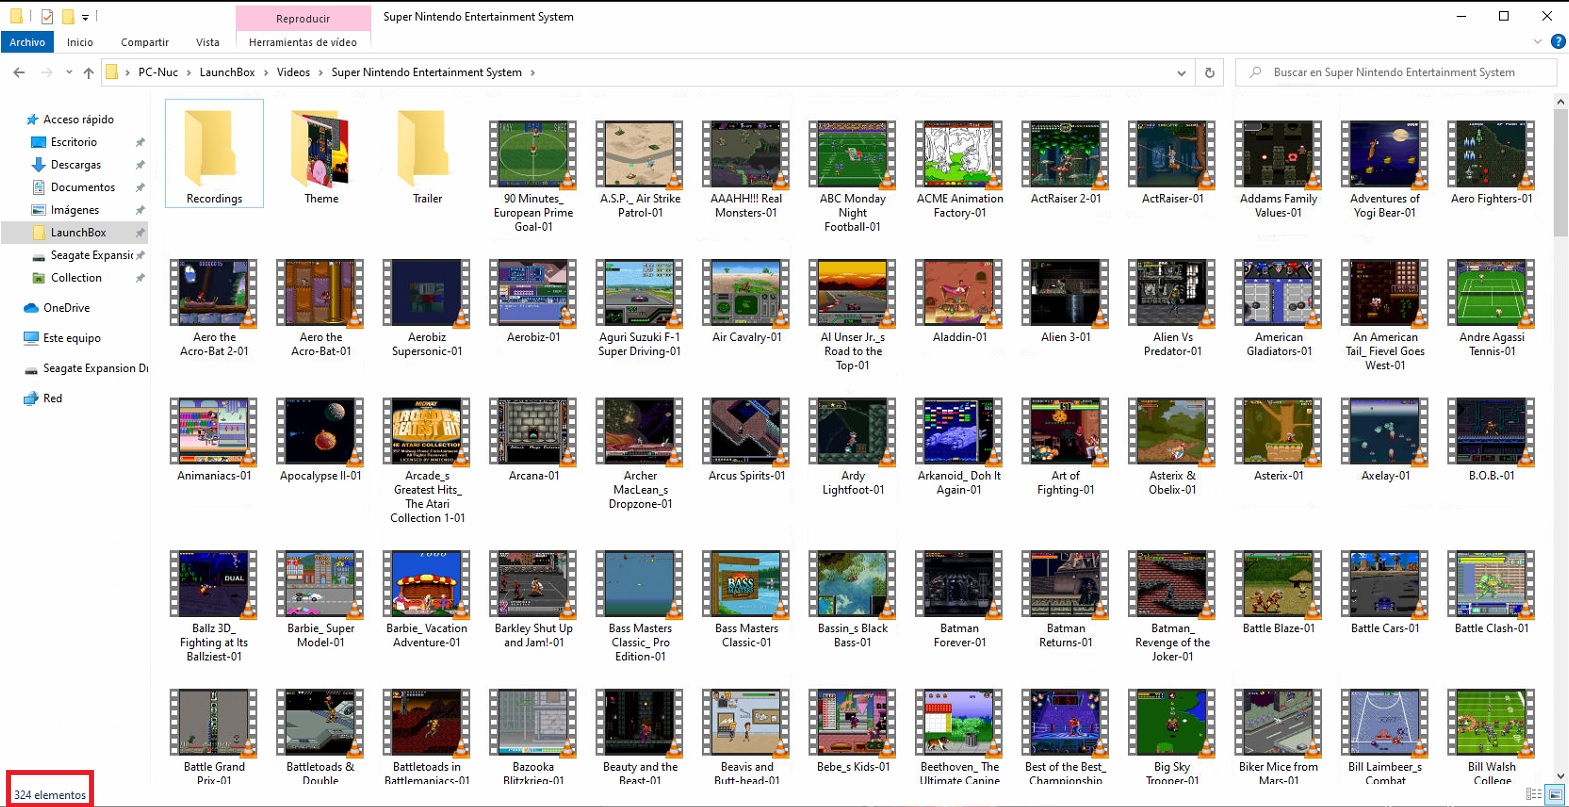Click search box for Super Nintendo folder
The width and height of the screenshot is (1569, 807).
1396,72
